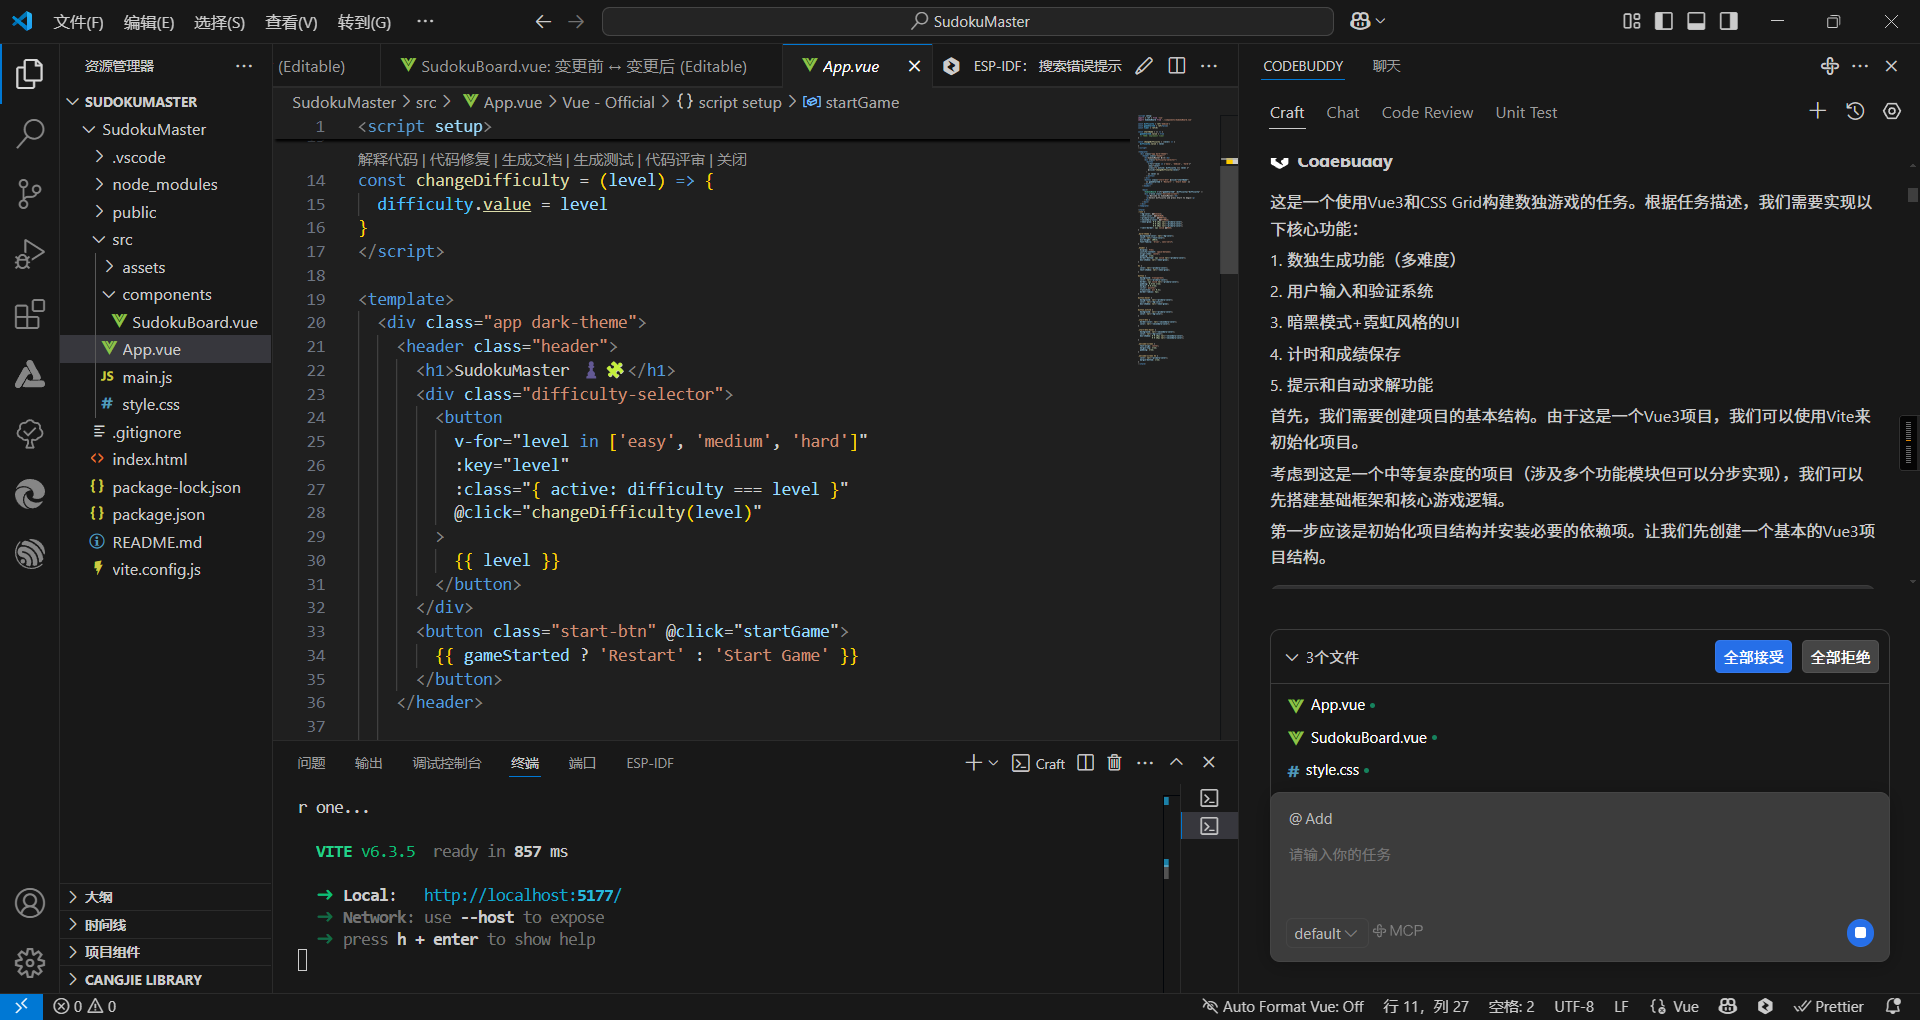Collapse the 3个文件 changed files list
Screen dimensions: 1920x1020
[x=1292, y=657]
